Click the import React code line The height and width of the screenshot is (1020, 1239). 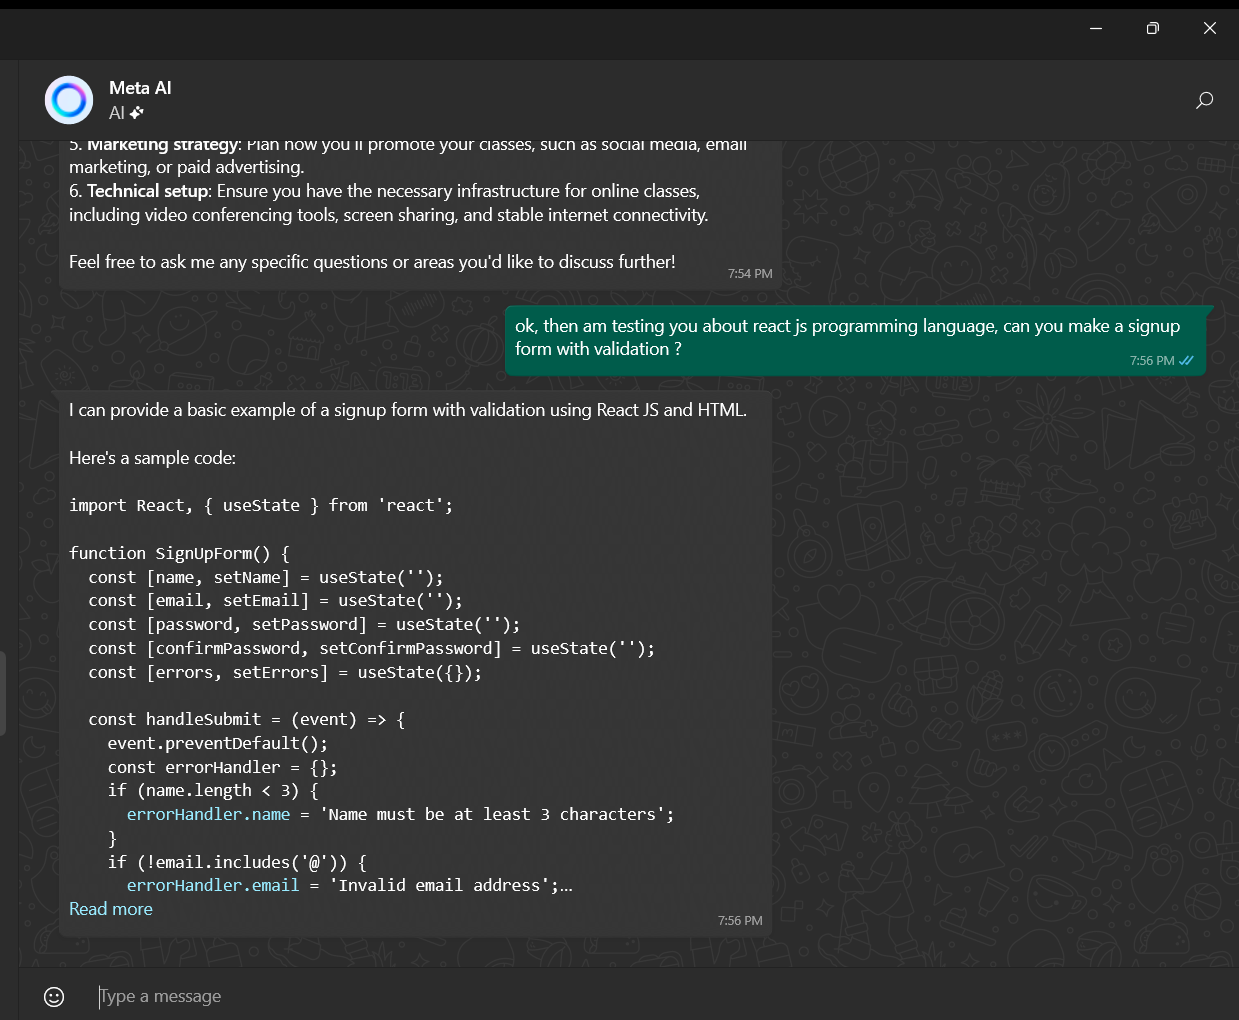coord(260,506)
